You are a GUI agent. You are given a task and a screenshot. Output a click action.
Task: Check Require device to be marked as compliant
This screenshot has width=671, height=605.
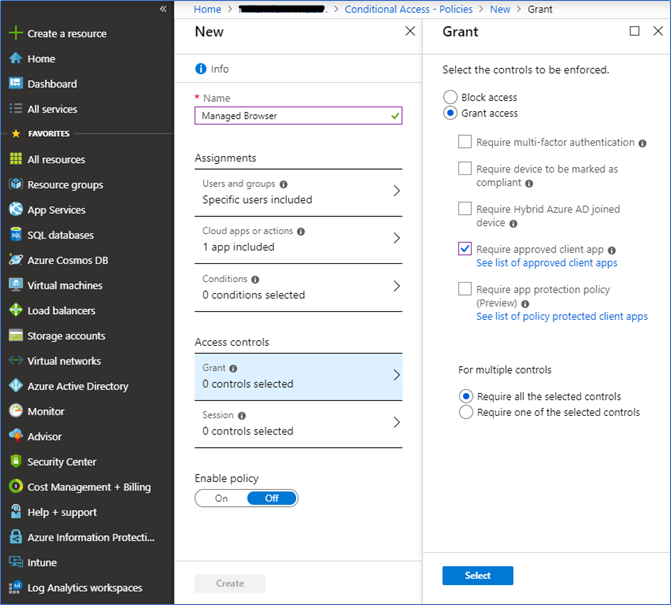tap(465, 168)
